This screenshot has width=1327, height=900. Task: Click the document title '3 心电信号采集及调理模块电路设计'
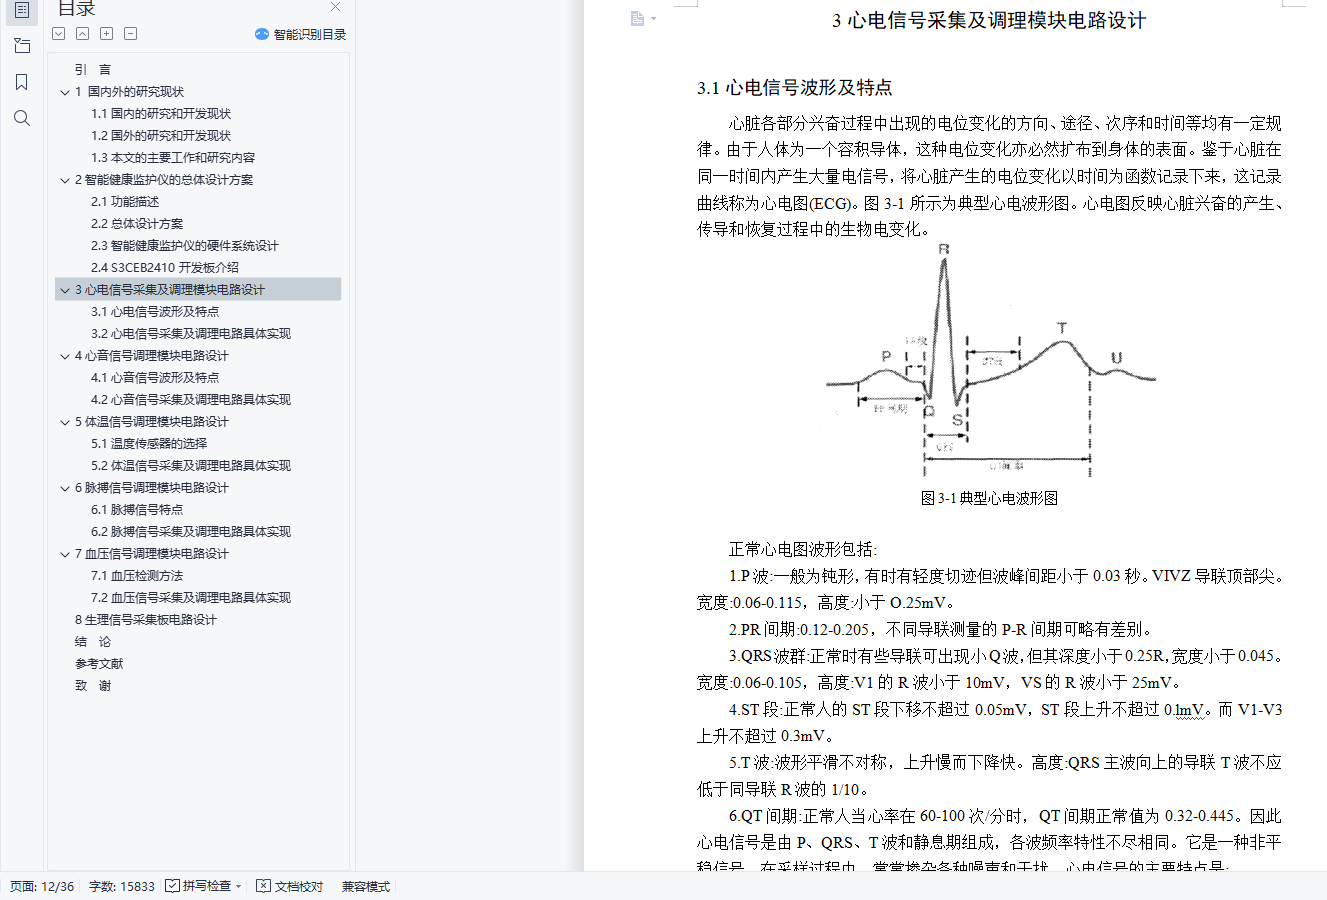(989, 21)
